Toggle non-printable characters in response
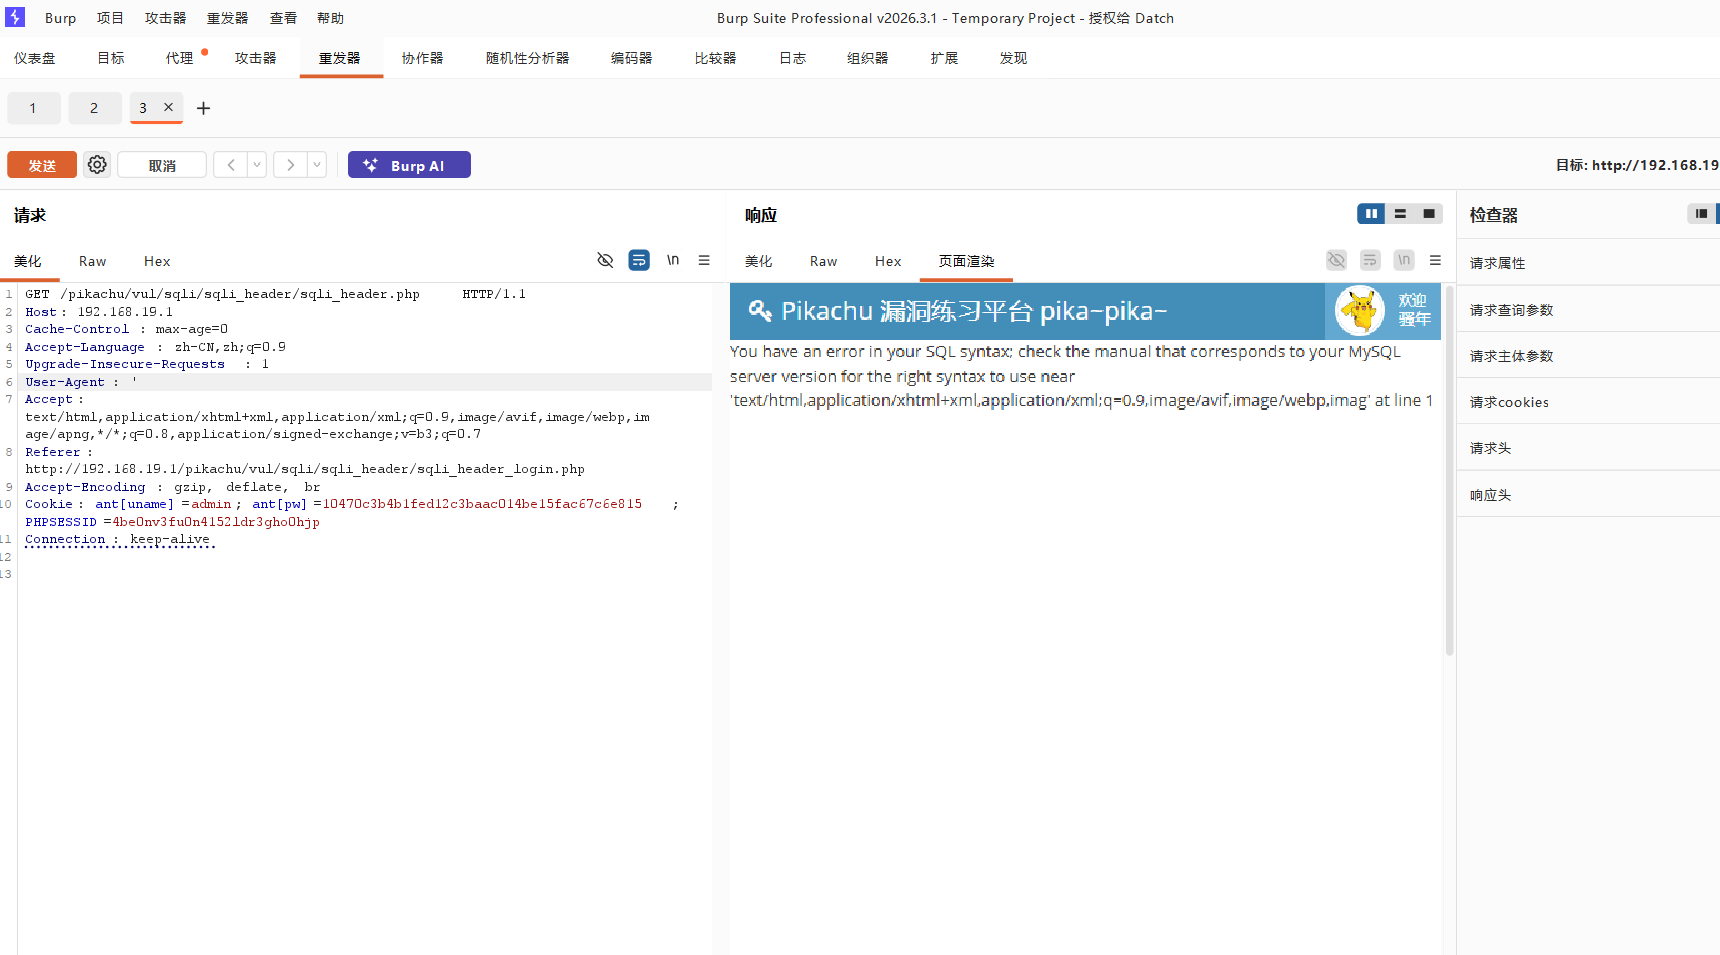The image size is (1720, 955). [1336, 260]
